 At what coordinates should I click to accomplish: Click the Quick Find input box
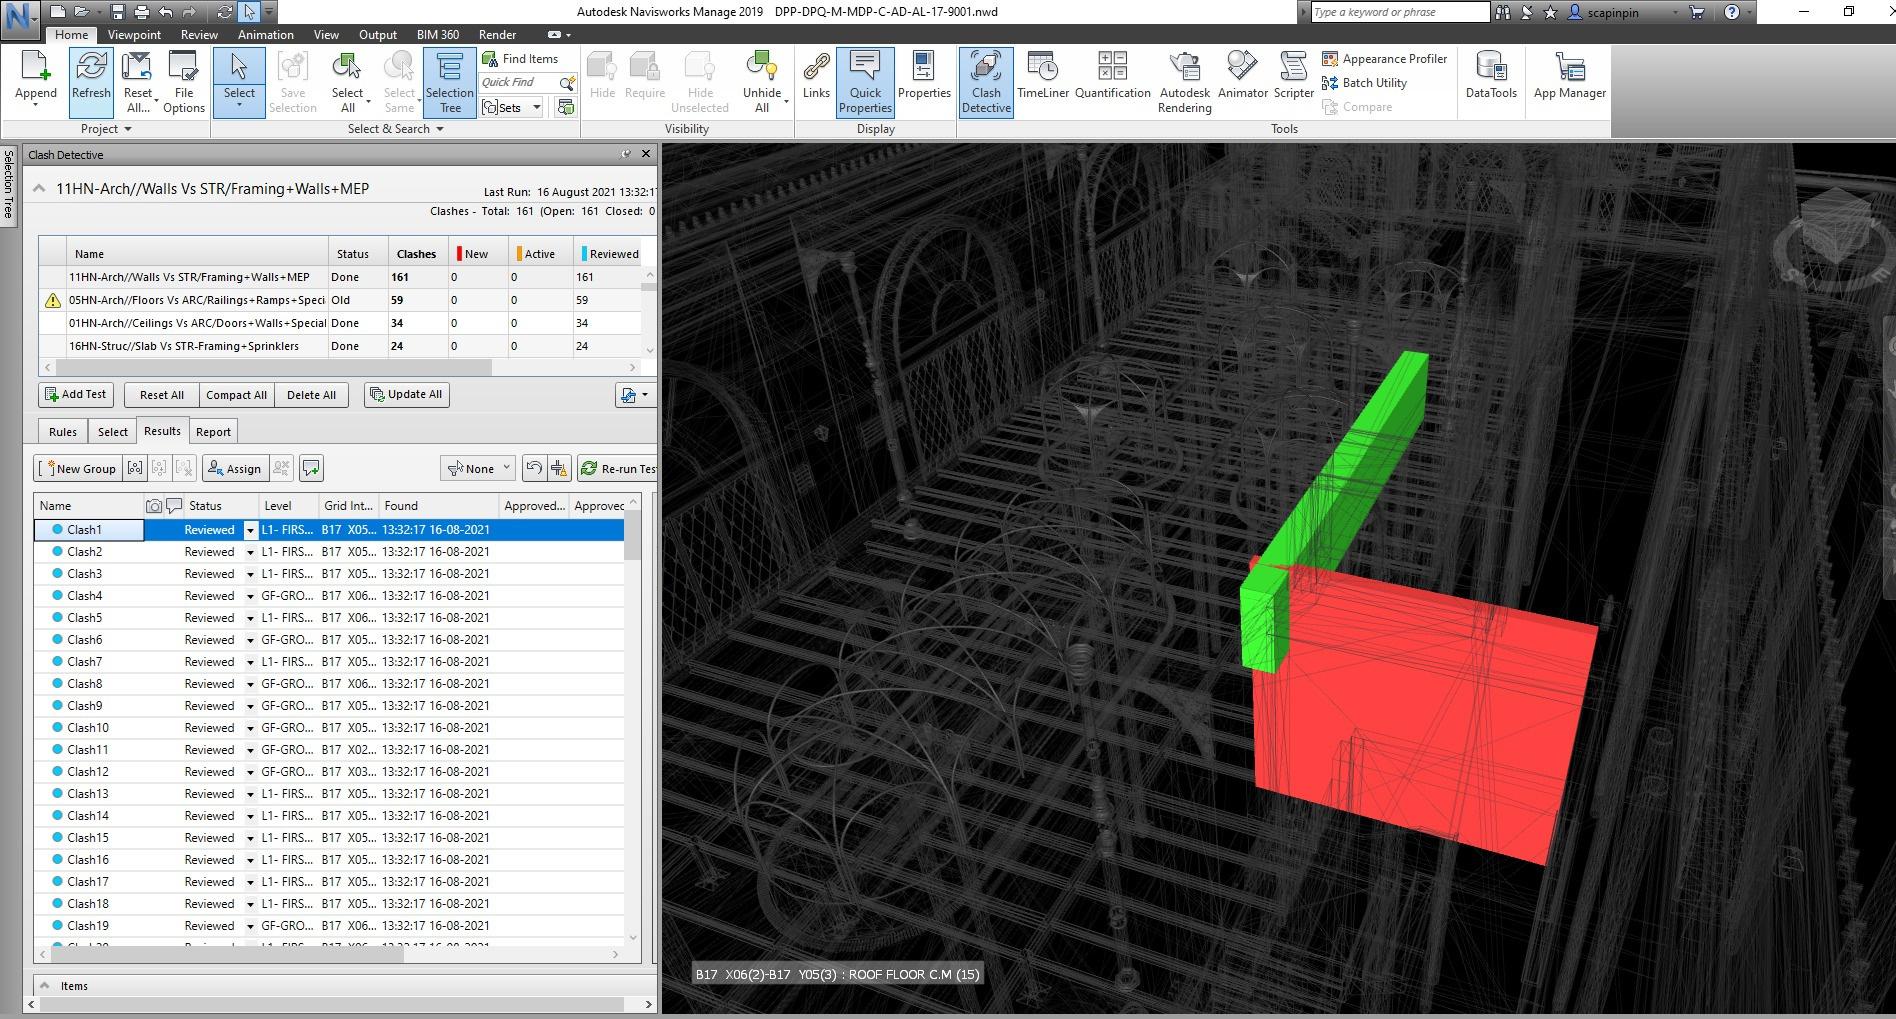[x=518, y=82]
